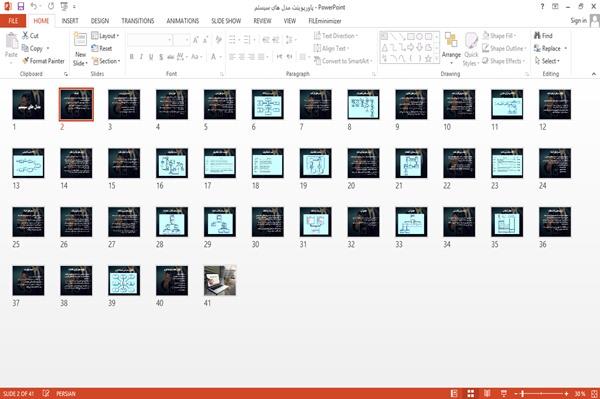Click zoom out minus button
Image resolution: width=600 pixels, height=399 pixels.
(x=515, y=393)
